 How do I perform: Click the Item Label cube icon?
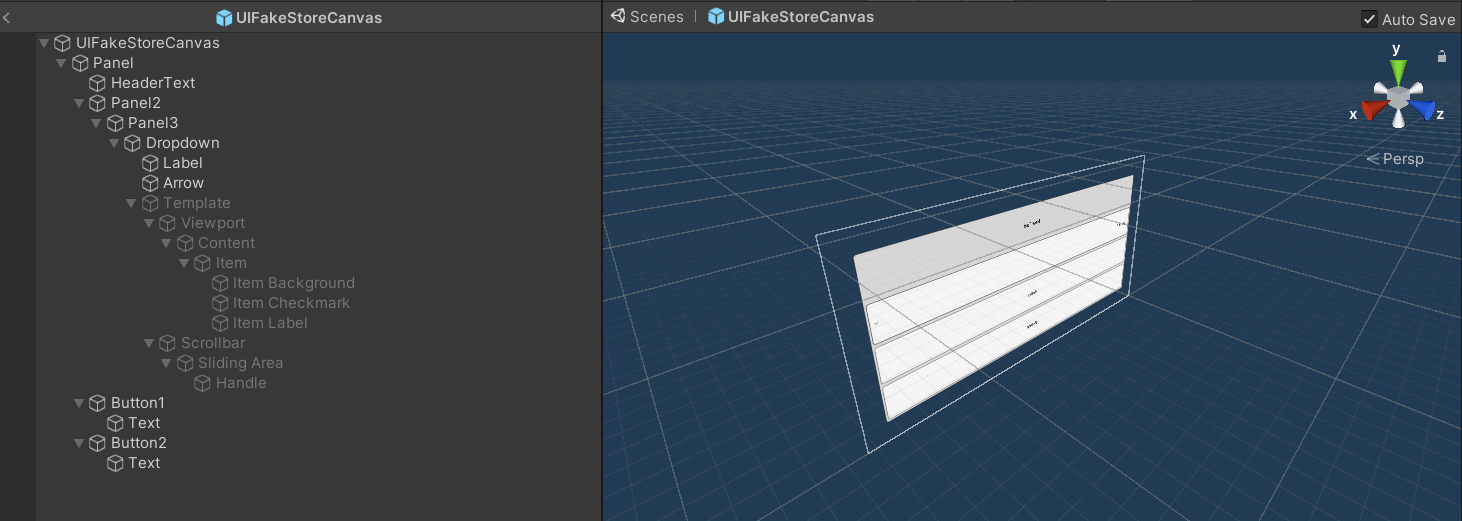click(x=220, y=323)
